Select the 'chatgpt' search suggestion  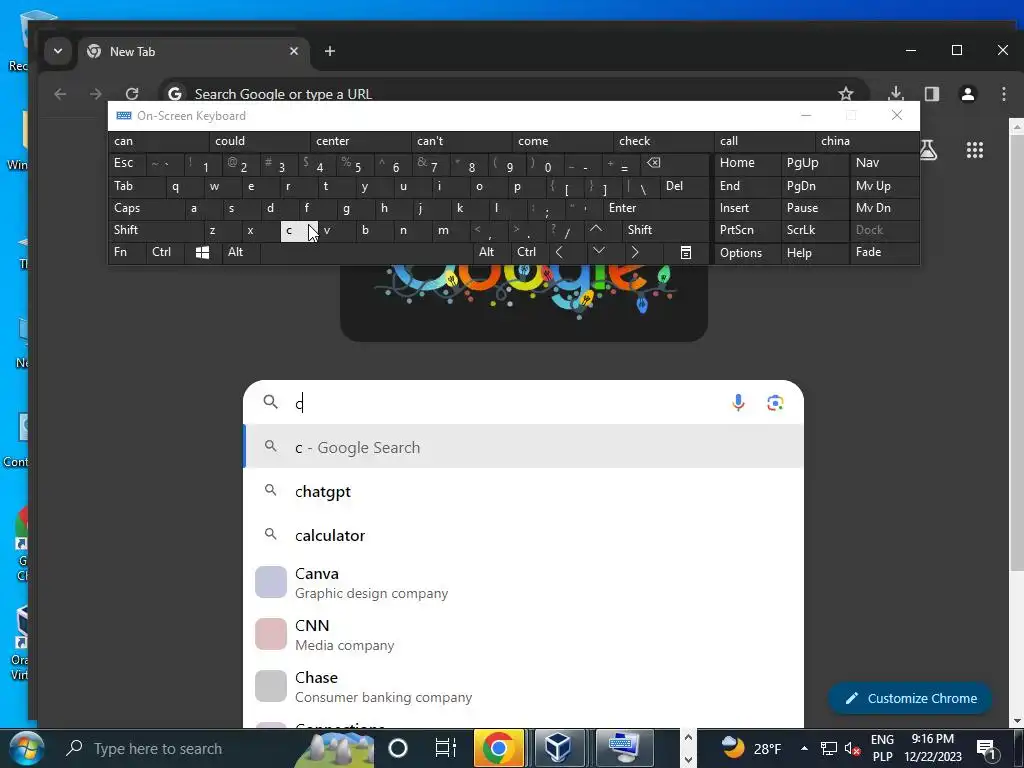(523, 491)
